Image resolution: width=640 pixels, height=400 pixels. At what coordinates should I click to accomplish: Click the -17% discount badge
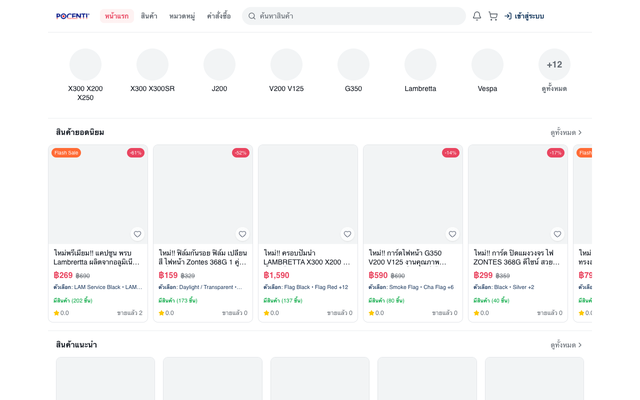pos(556,153)
